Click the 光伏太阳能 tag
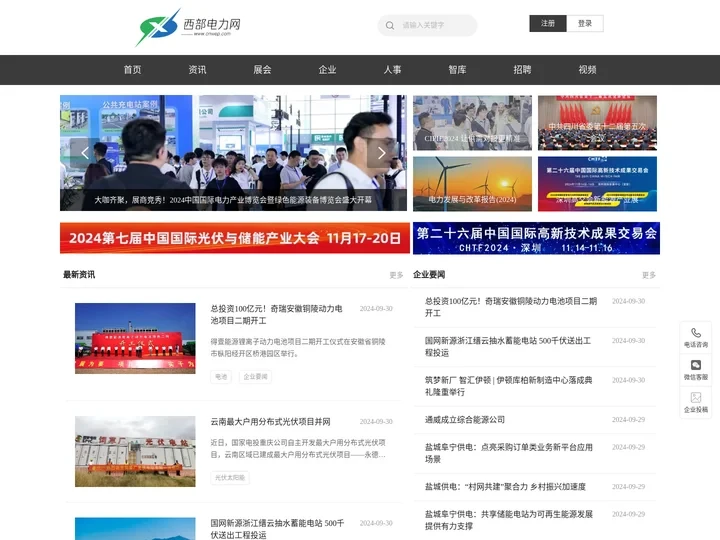 230,478
